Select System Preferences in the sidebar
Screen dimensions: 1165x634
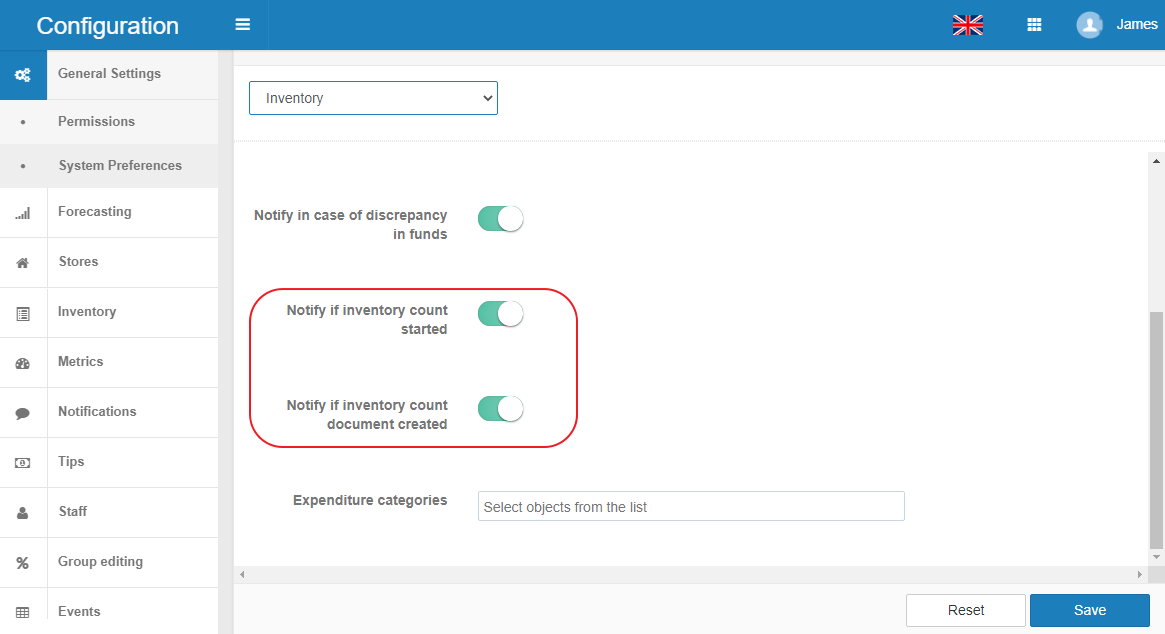pos(120,166)
